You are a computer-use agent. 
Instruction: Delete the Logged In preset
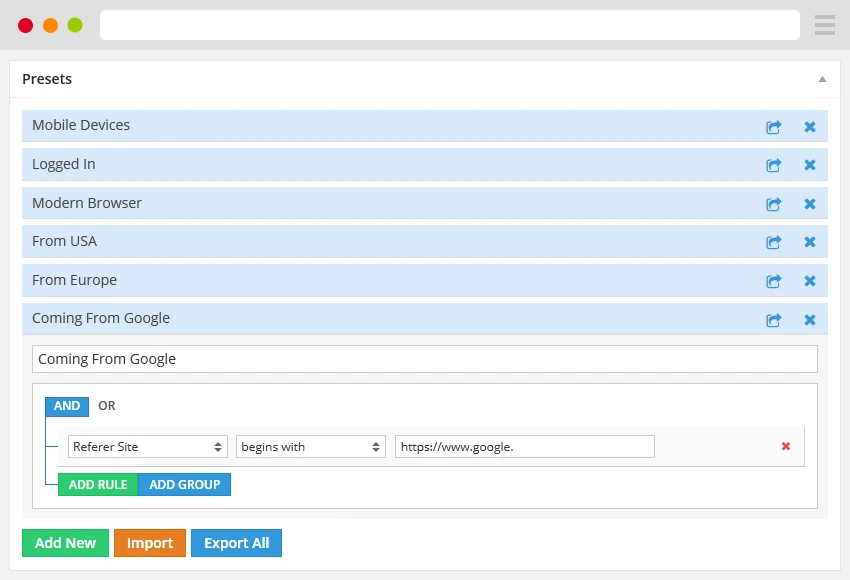click(x=810, y=165)
